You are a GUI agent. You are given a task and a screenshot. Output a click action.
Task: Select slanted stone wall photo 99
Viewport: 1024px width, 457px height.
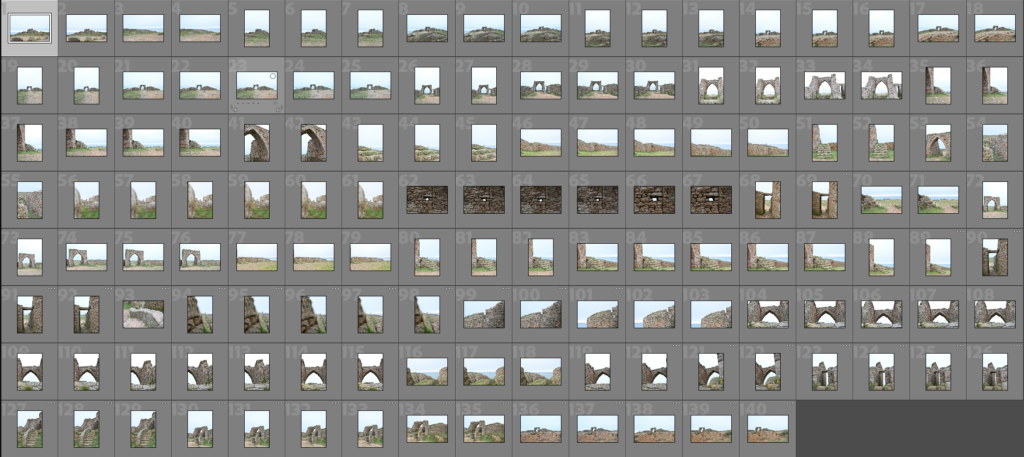pyautogui.click(x=484, y=313)
